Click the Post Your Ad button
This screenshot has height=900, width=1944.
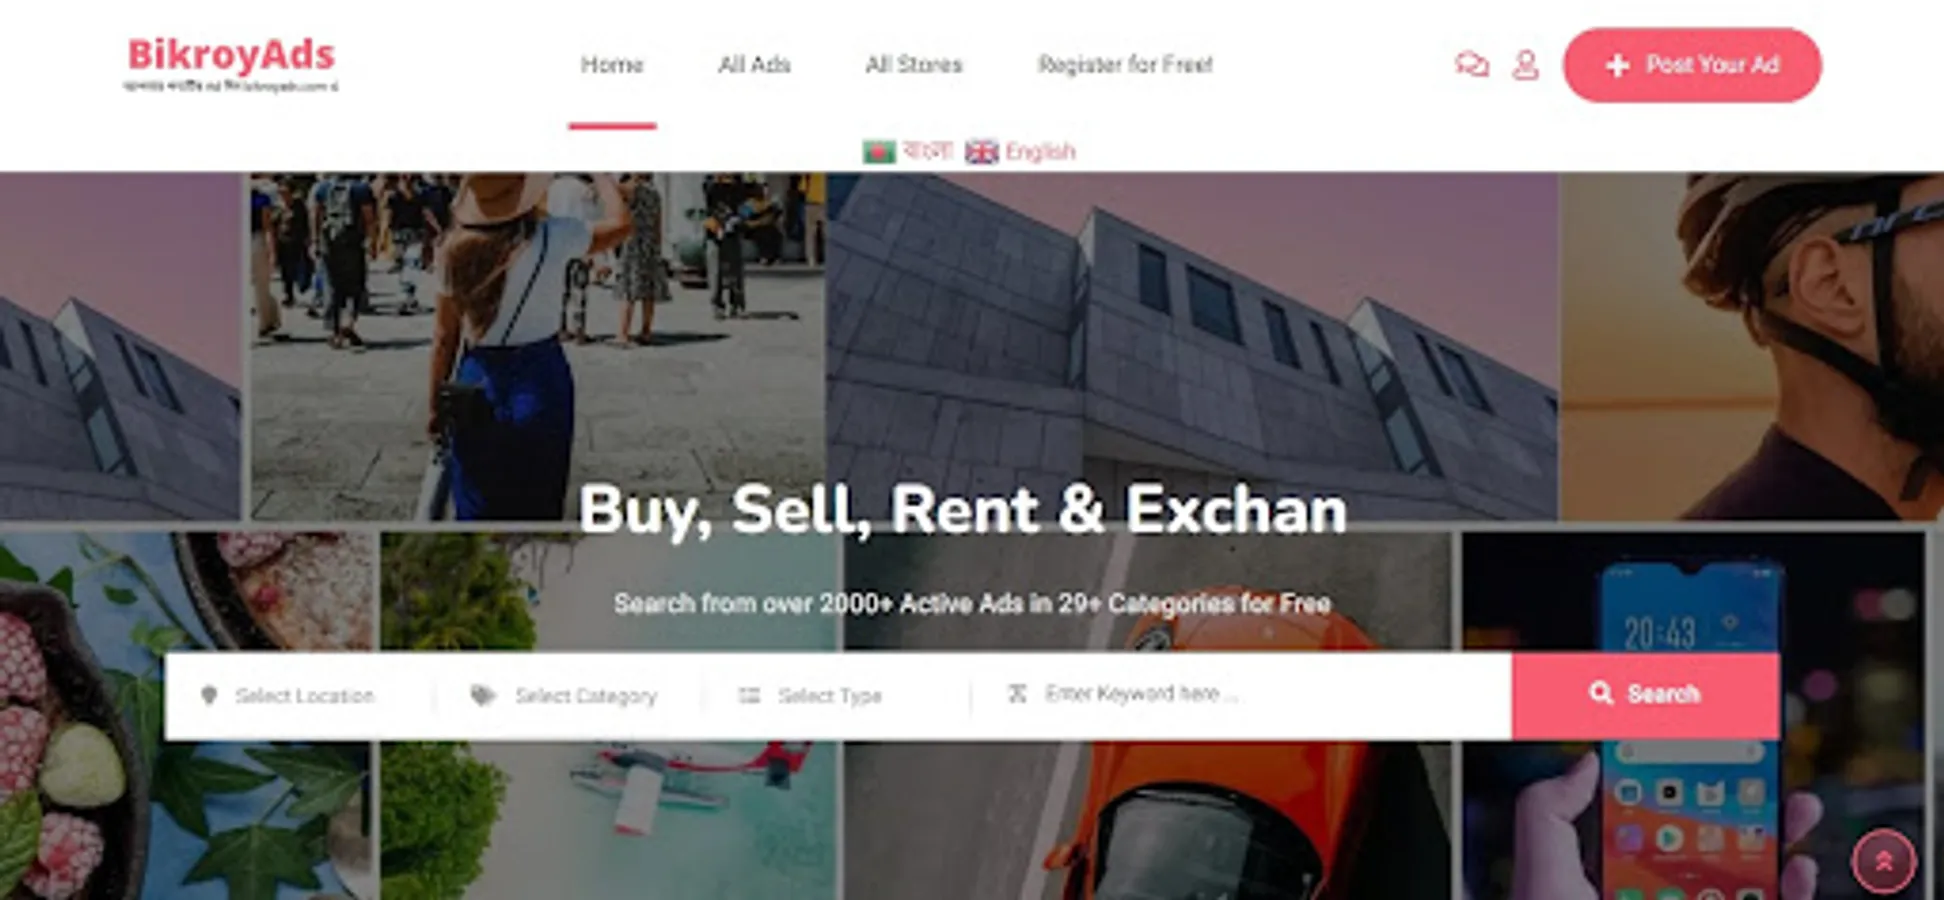[x=1692, y=65]
